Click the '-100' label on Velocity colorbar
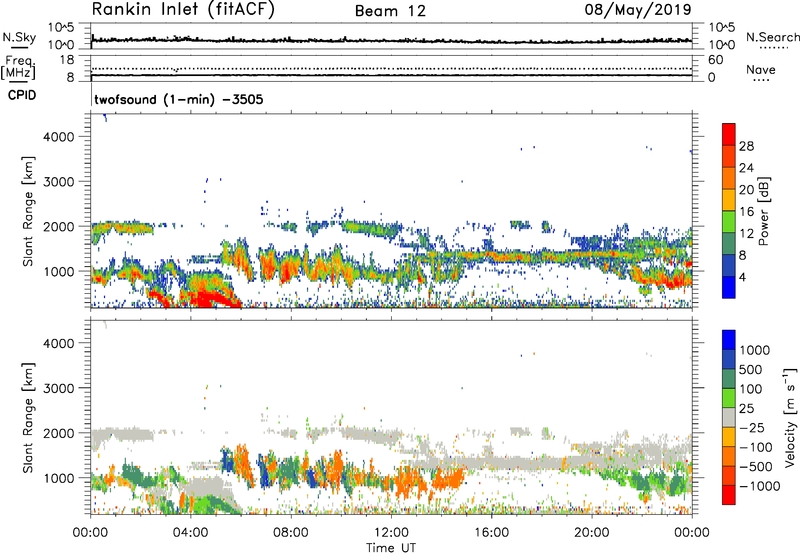 click(x=756, y=447)
